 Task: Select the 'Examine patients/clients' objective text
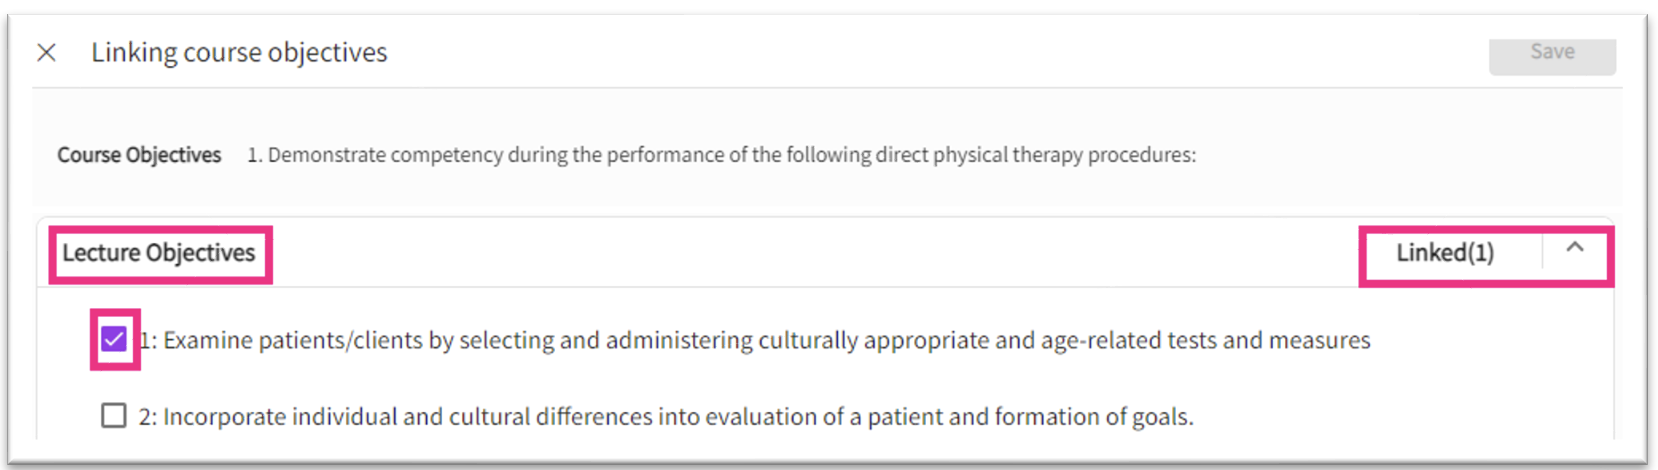pyautogui.click(x=300, y=341)
